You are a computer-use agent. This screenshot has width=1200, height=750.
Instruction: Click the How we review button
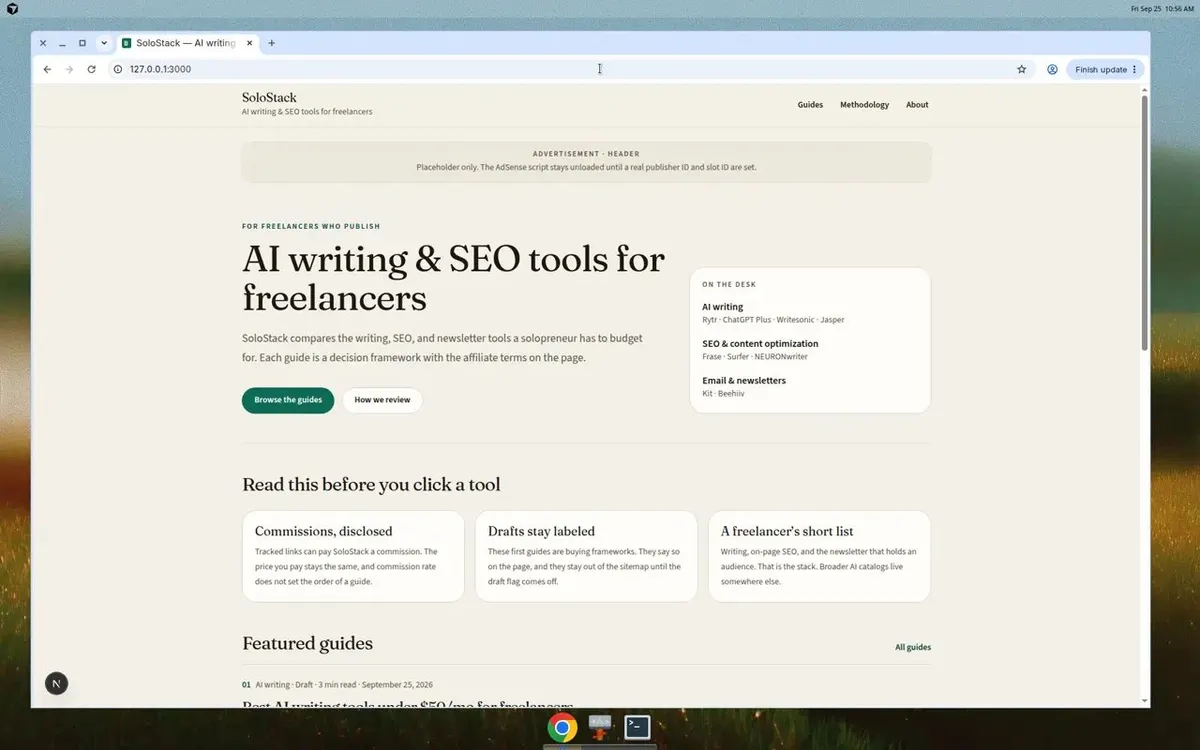click(382, 400)
